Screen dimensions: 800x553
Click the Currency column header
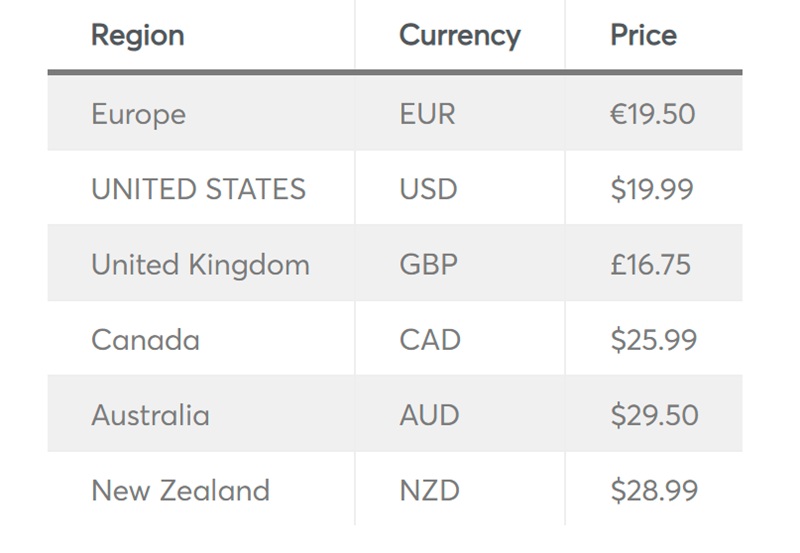459,36
